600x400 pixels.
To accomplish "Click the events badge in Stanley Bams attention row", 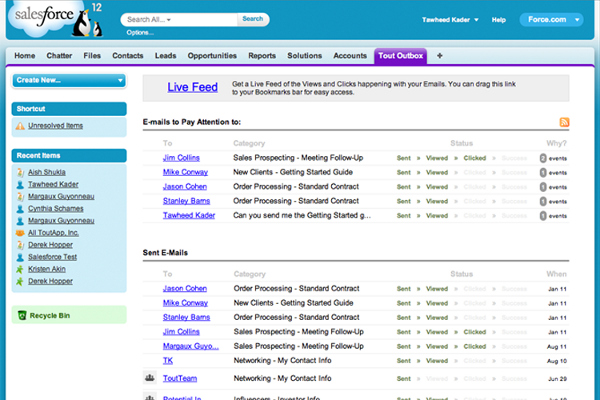I will [x=543, y=201].
